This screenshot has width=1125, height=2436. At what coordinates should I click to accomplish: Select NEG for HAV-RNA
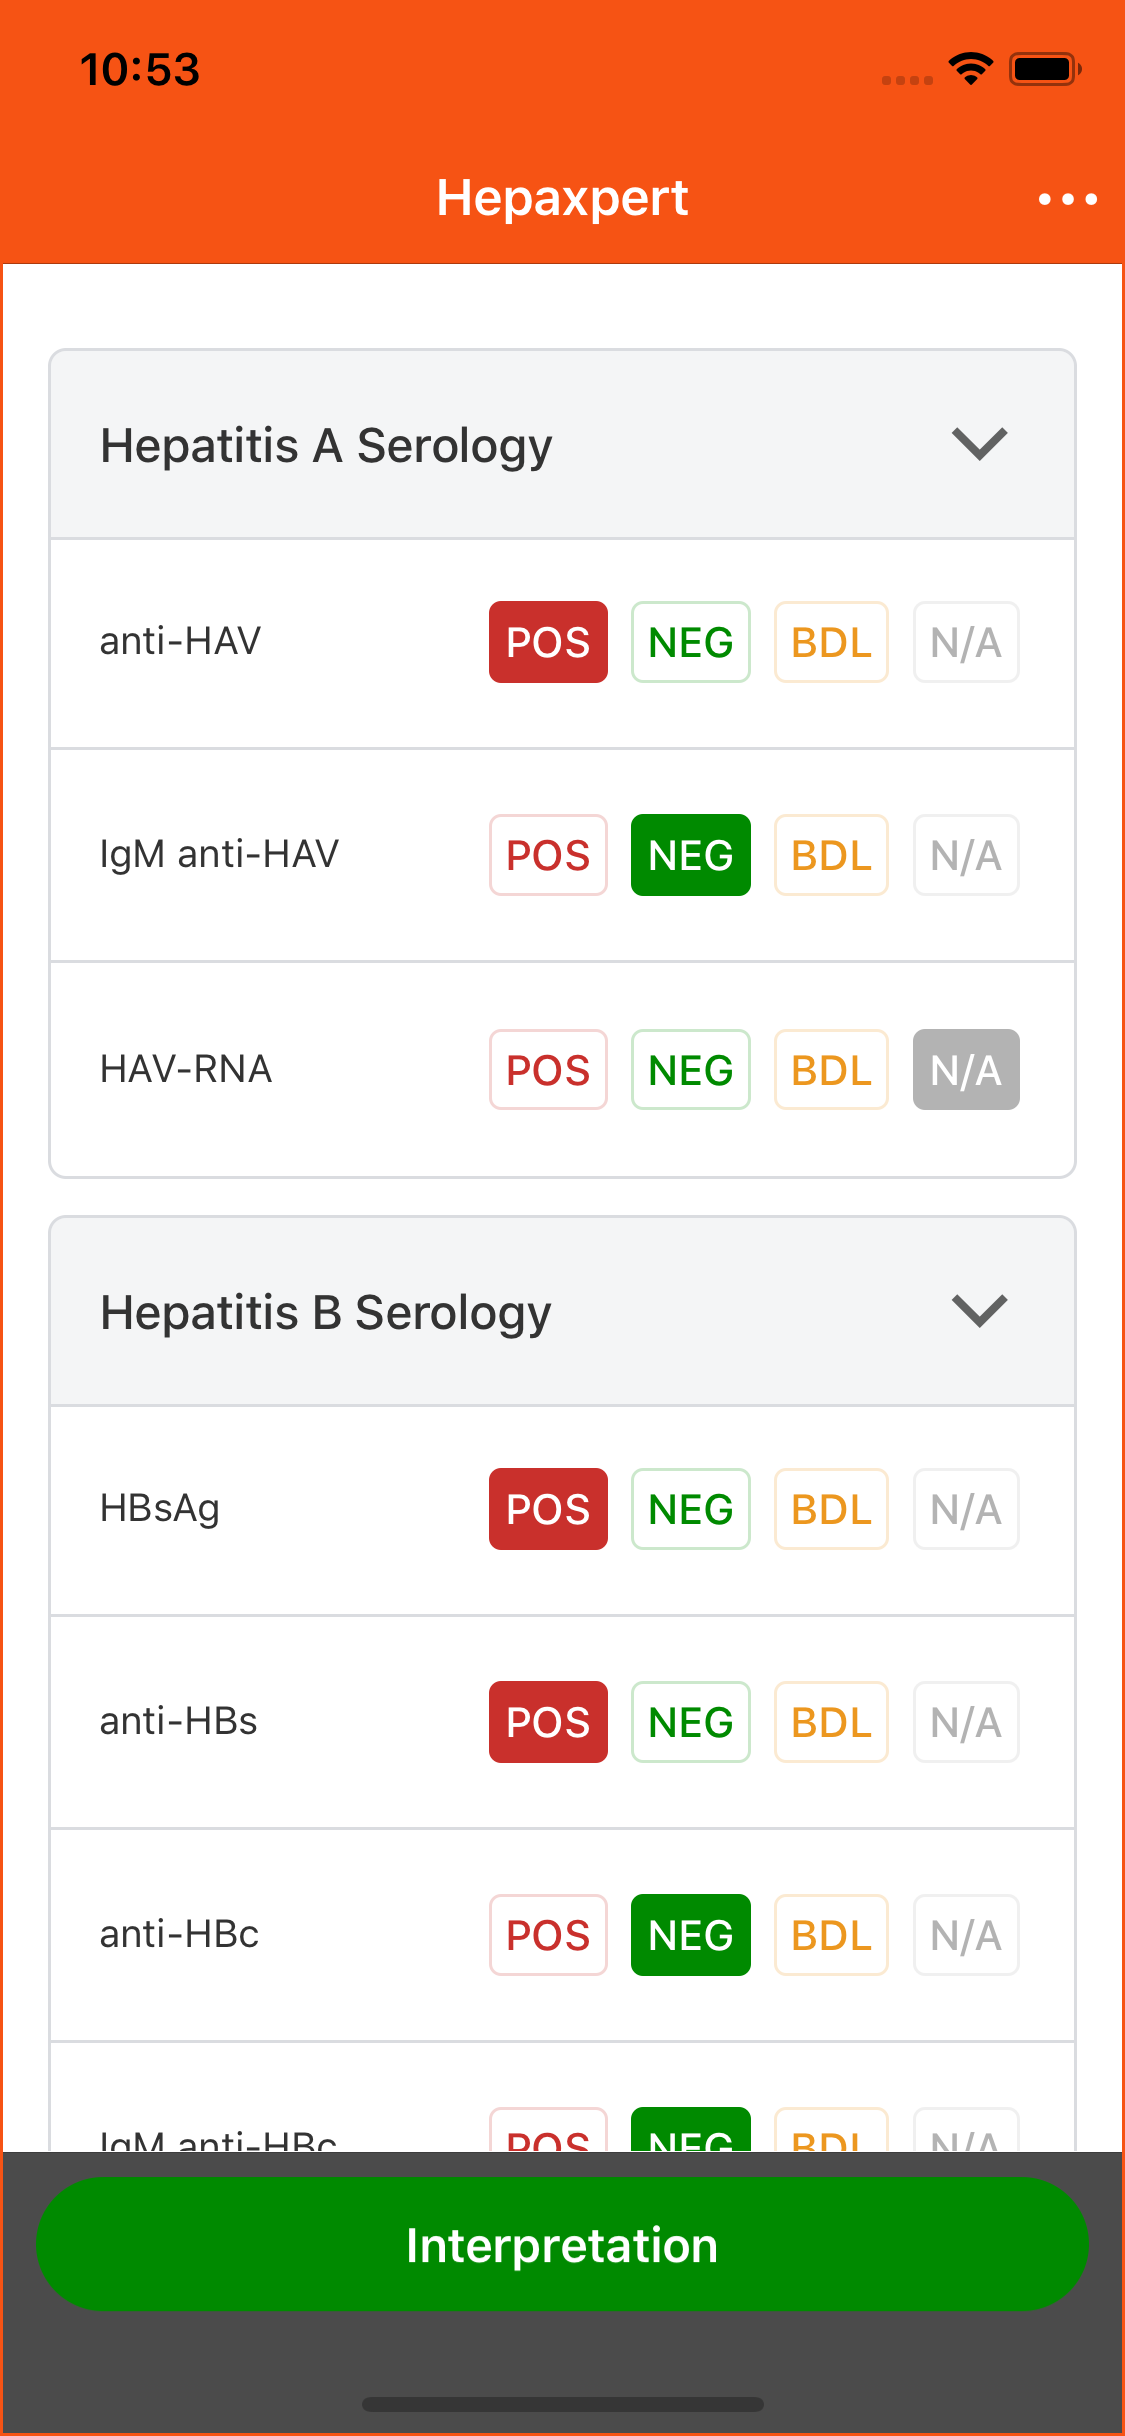pyautogui.click(x=690, y=1070)
